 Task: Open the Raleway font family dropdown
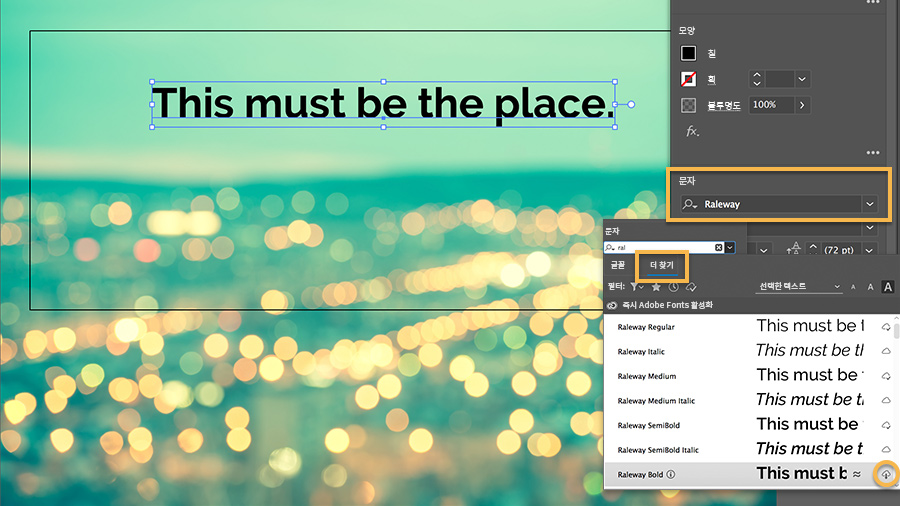(x=870, y=204)
